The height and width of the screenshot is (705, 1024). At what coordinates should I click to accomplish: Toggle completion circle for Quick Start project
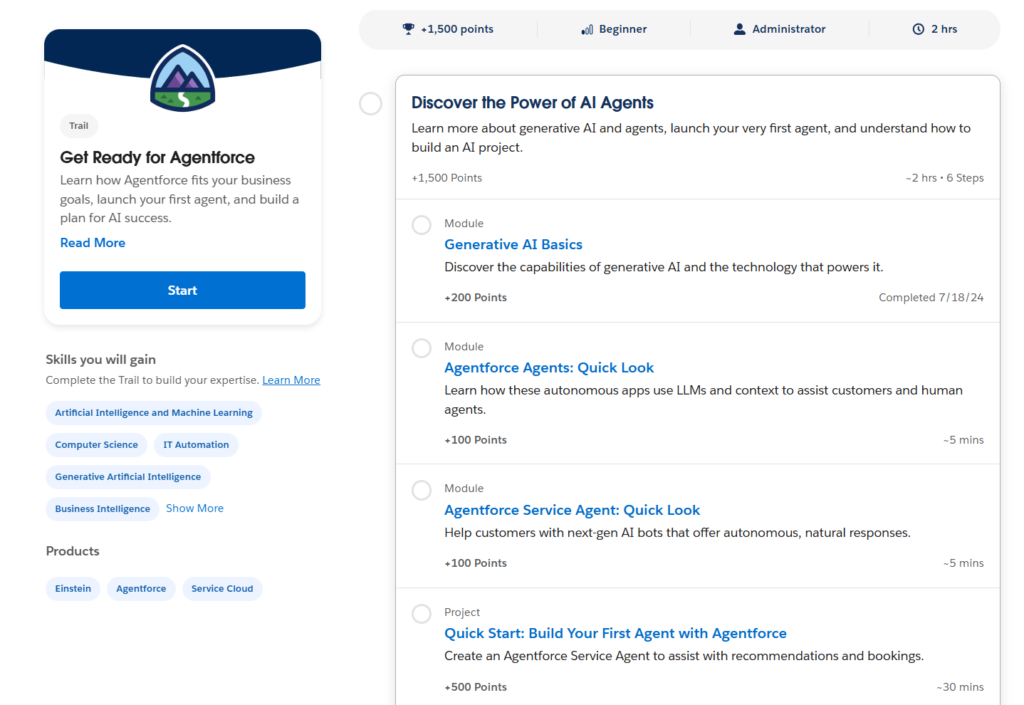(422, 613)
